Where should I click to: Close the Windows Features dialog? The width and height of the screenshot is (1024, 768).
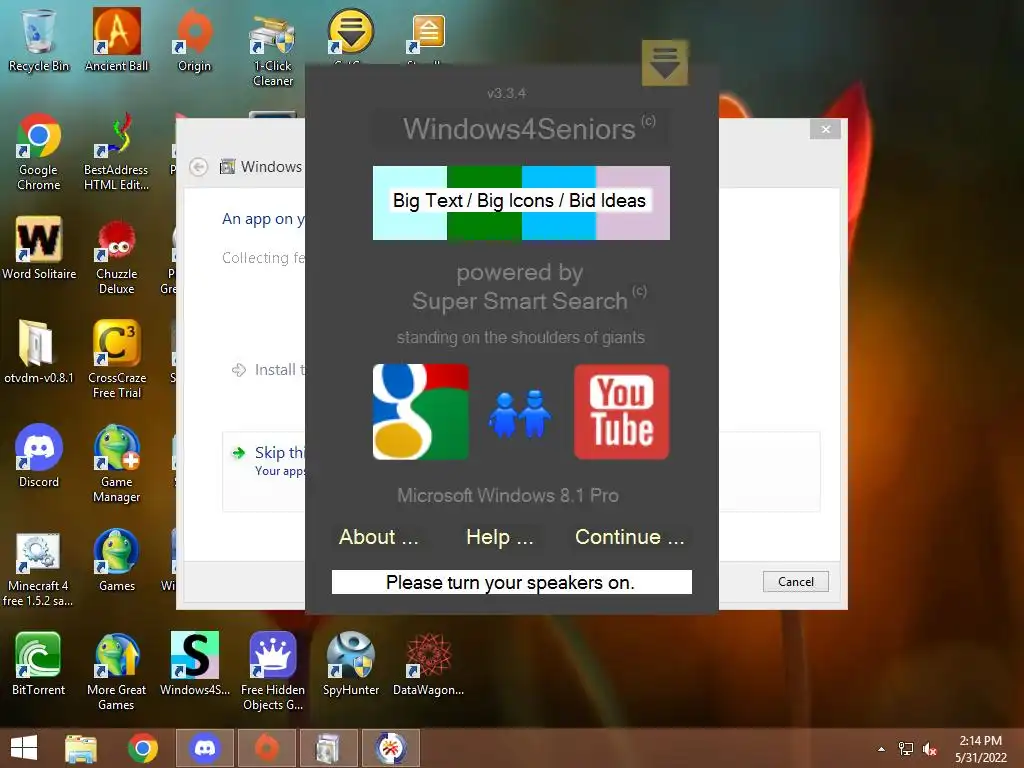pyautogui.click(x=825, y=129)
